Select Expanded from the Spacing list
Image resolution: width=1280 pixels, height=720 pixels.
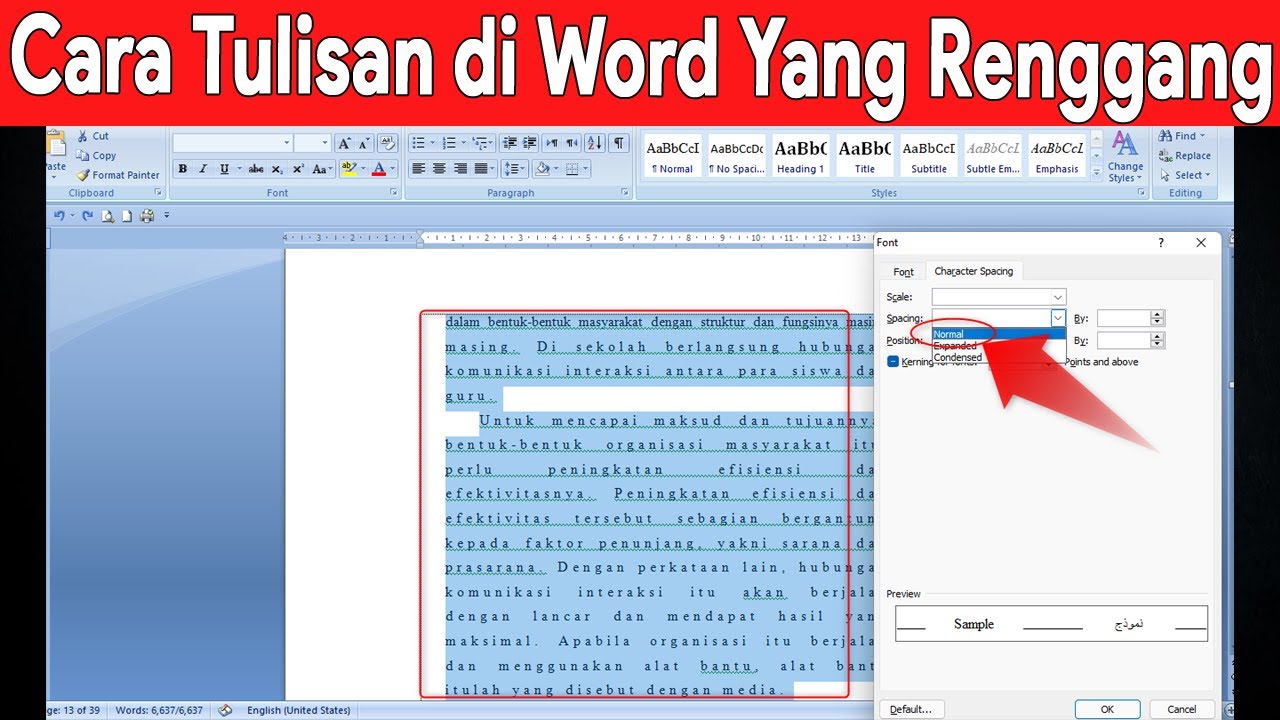(x=955, y=346)
